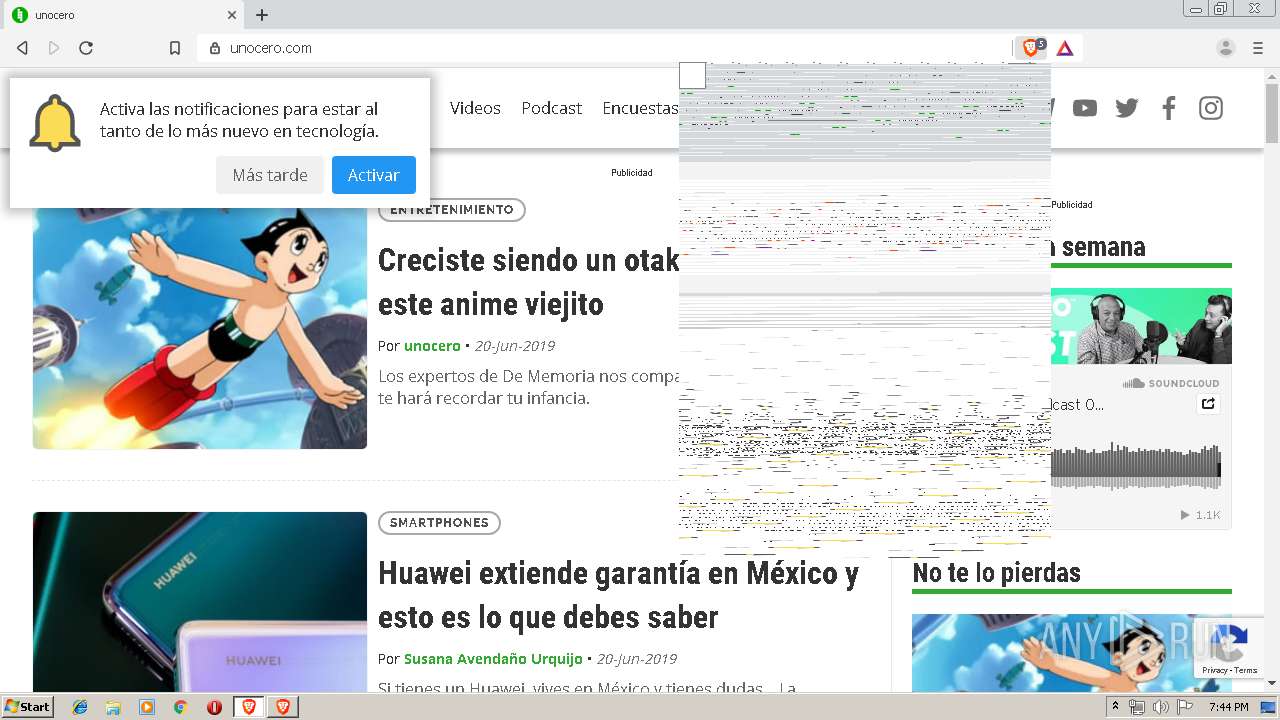The height and width of the screenshot is (720, 1280).
Task: Open Brave Rewards triangle icon
Action: 1065,48
